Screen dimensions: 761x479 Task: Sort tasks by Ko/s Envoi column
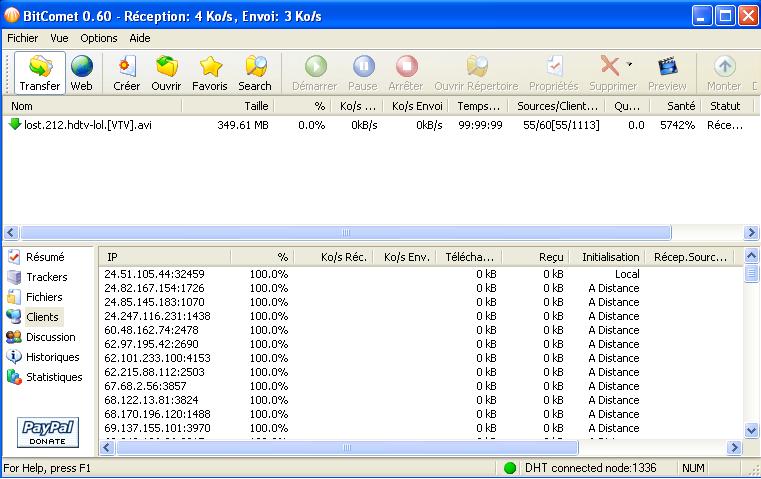point(416,106)
